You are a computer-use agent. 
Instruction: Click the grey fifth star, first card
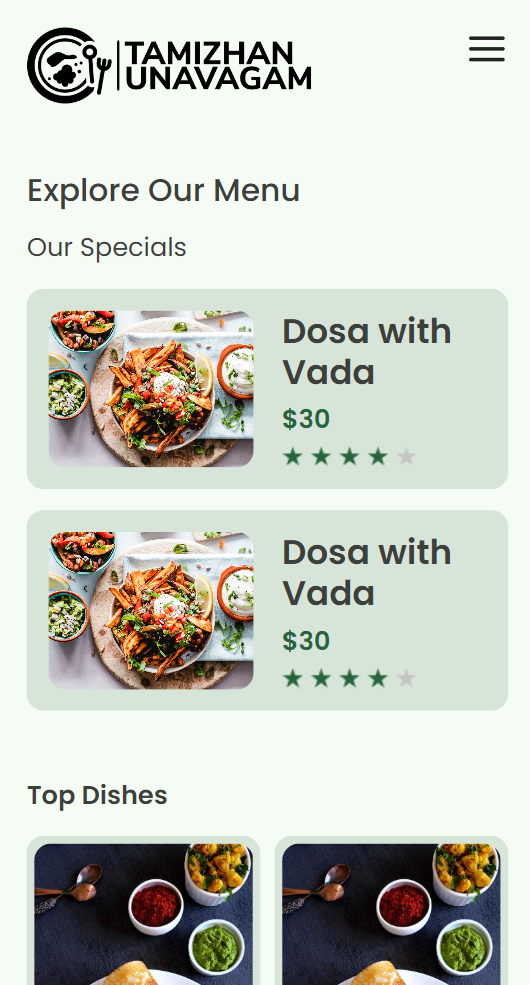coord(406,457)
